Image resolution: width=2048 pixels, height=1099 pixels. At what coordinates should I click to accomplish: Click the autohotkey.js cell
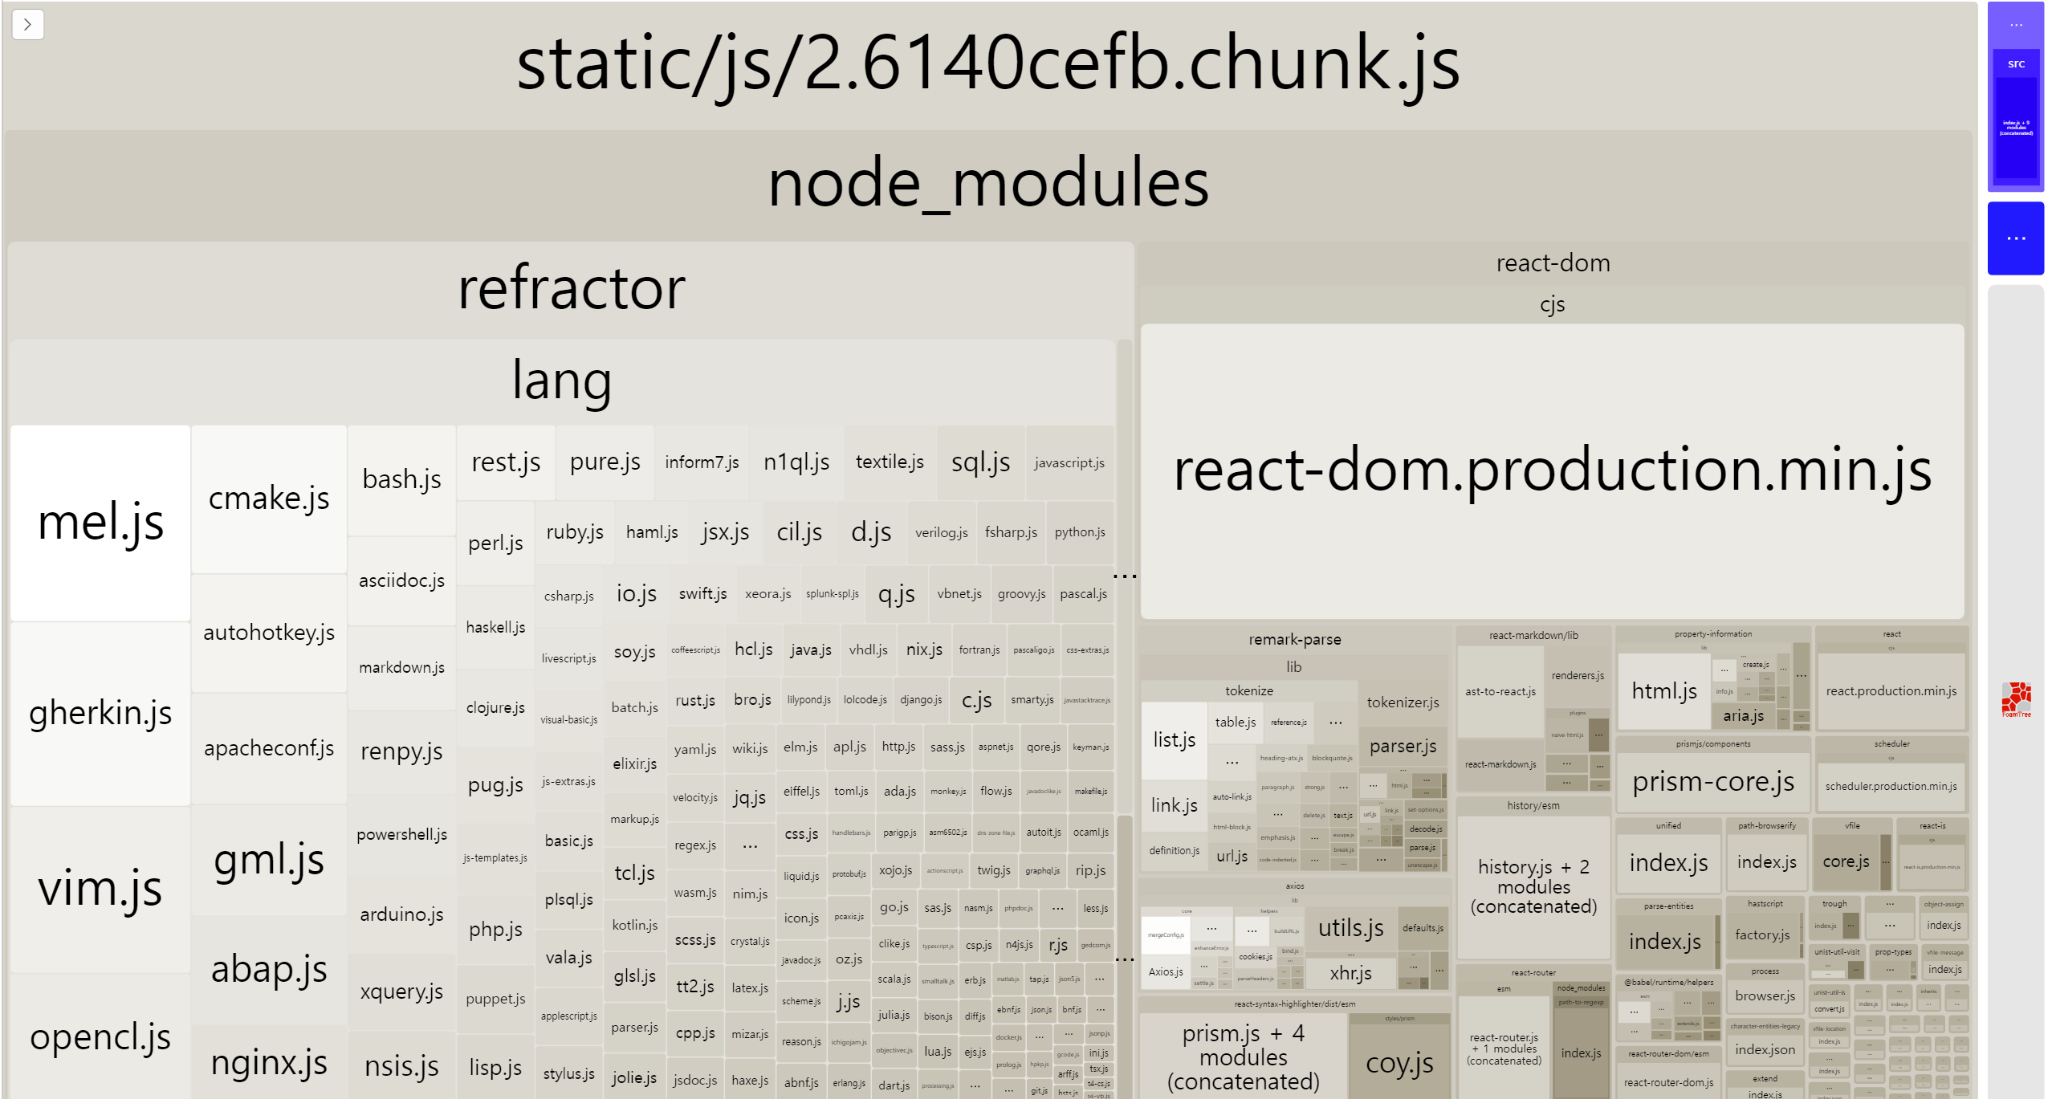click(x=269, y=633)
